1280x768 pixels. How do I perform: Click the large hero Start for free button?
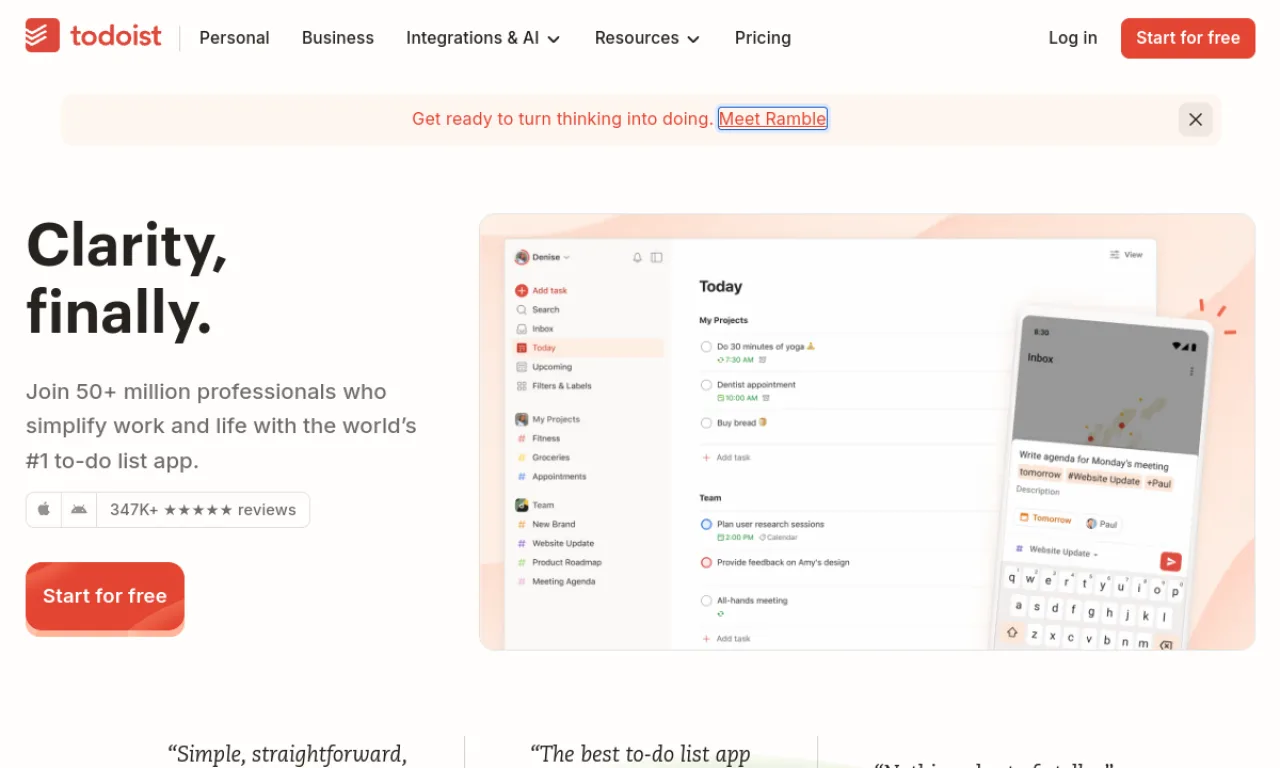(x=105, y=596)
